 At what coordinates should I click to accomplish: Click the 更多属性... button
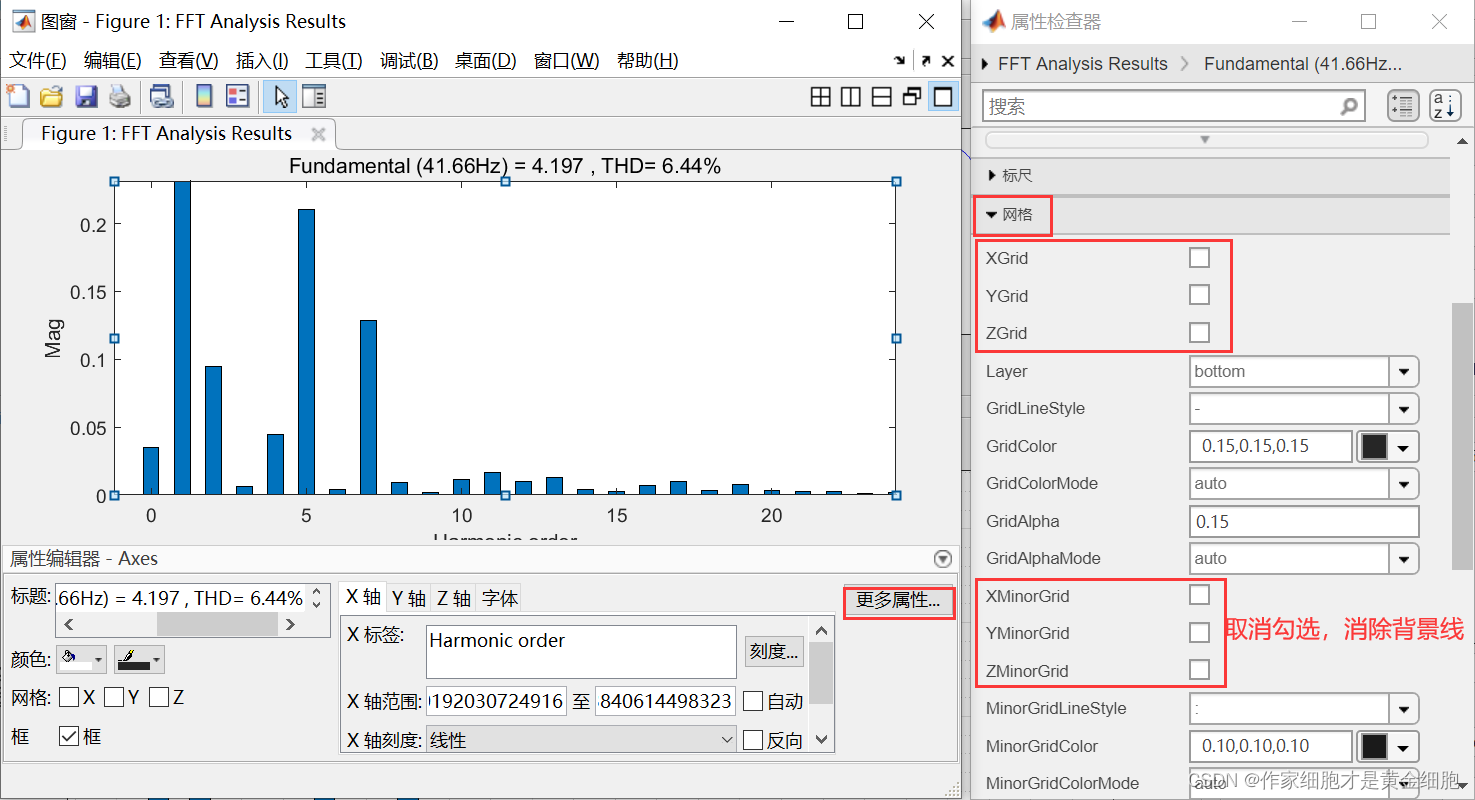(898, 601)
